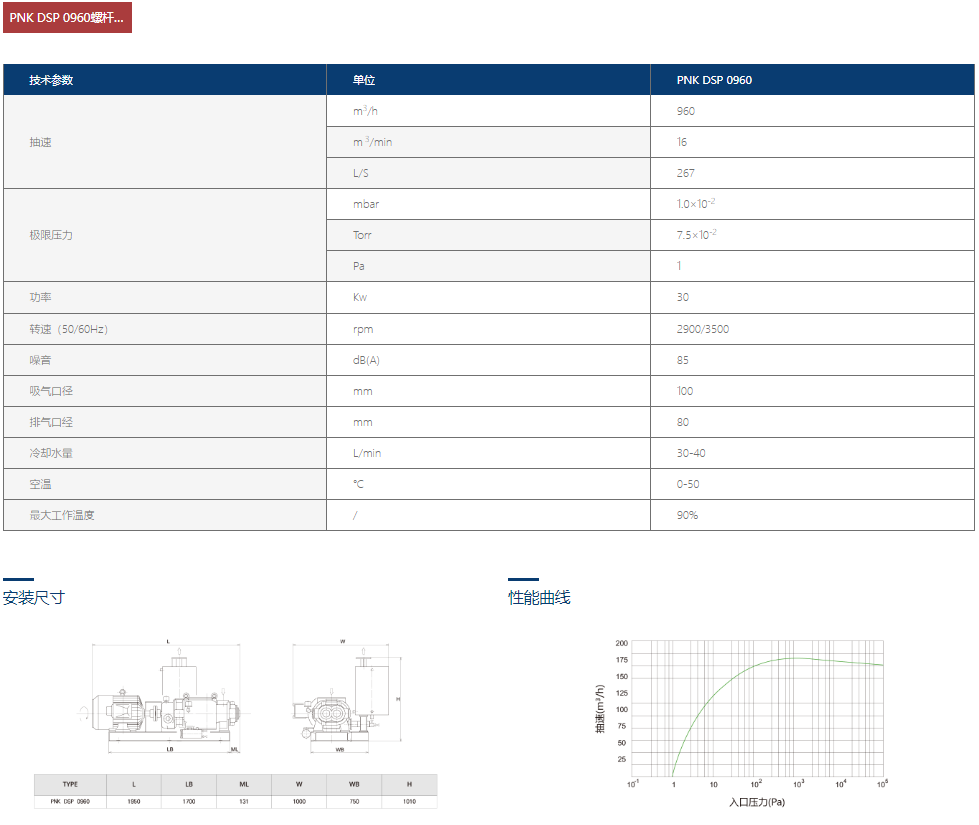The width and height of the screenshot is (979, 825).
Task: Click the 冷却水量 row label
Action: point(51,453)
